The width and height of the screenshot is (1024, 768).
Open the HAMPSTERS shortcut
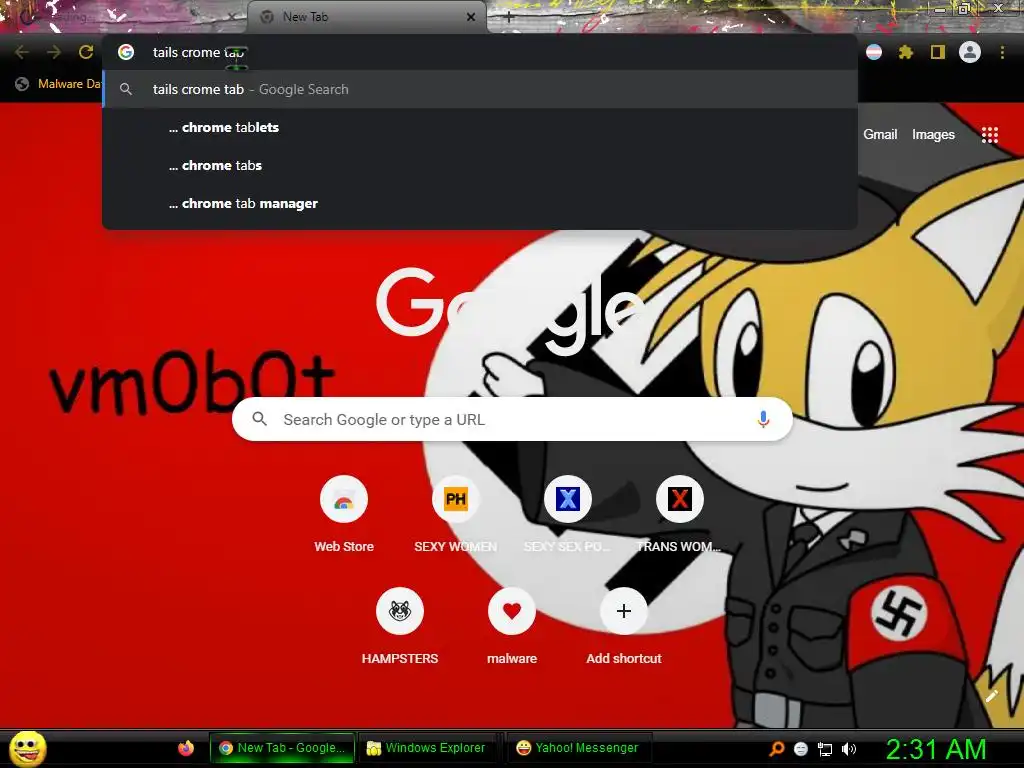[400, 628]
